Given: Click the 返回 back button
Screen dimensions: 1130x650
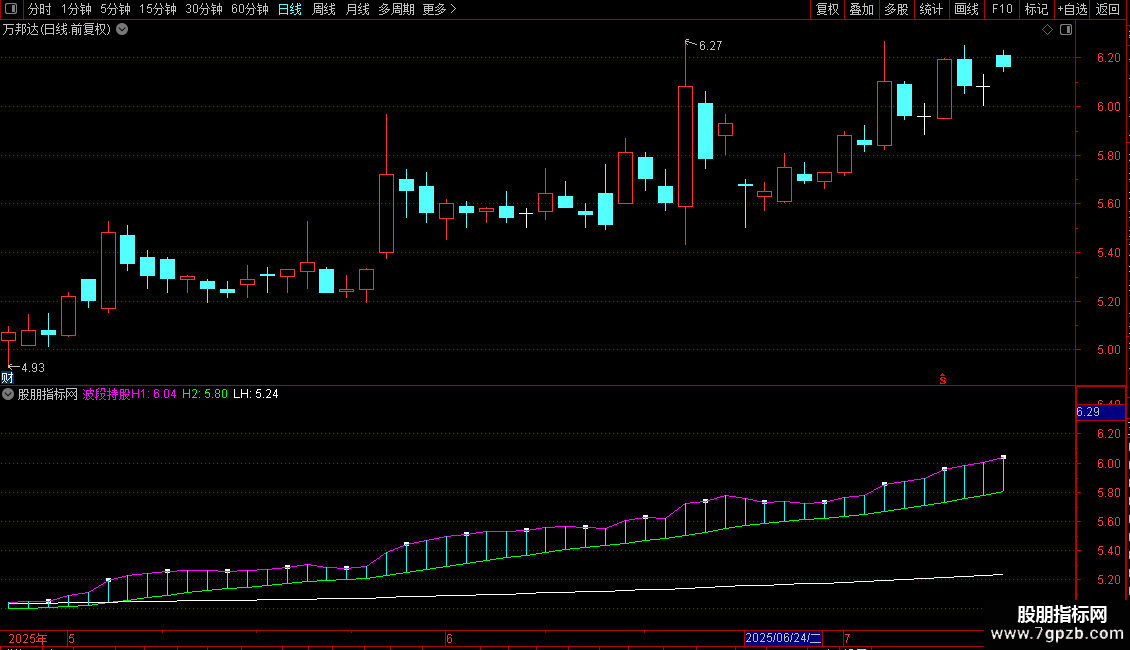Looking at the screenshot, I should [1108, 9].
